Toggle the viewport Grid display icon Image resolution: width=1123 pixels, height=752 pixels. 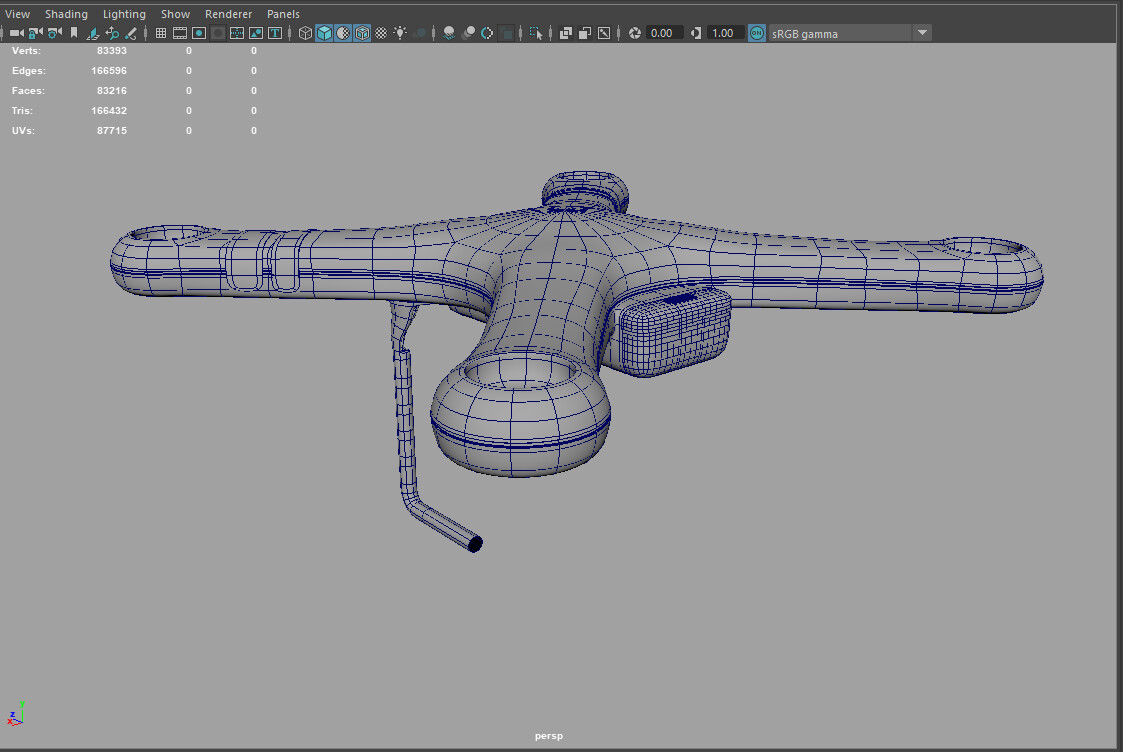click(161, 33)
